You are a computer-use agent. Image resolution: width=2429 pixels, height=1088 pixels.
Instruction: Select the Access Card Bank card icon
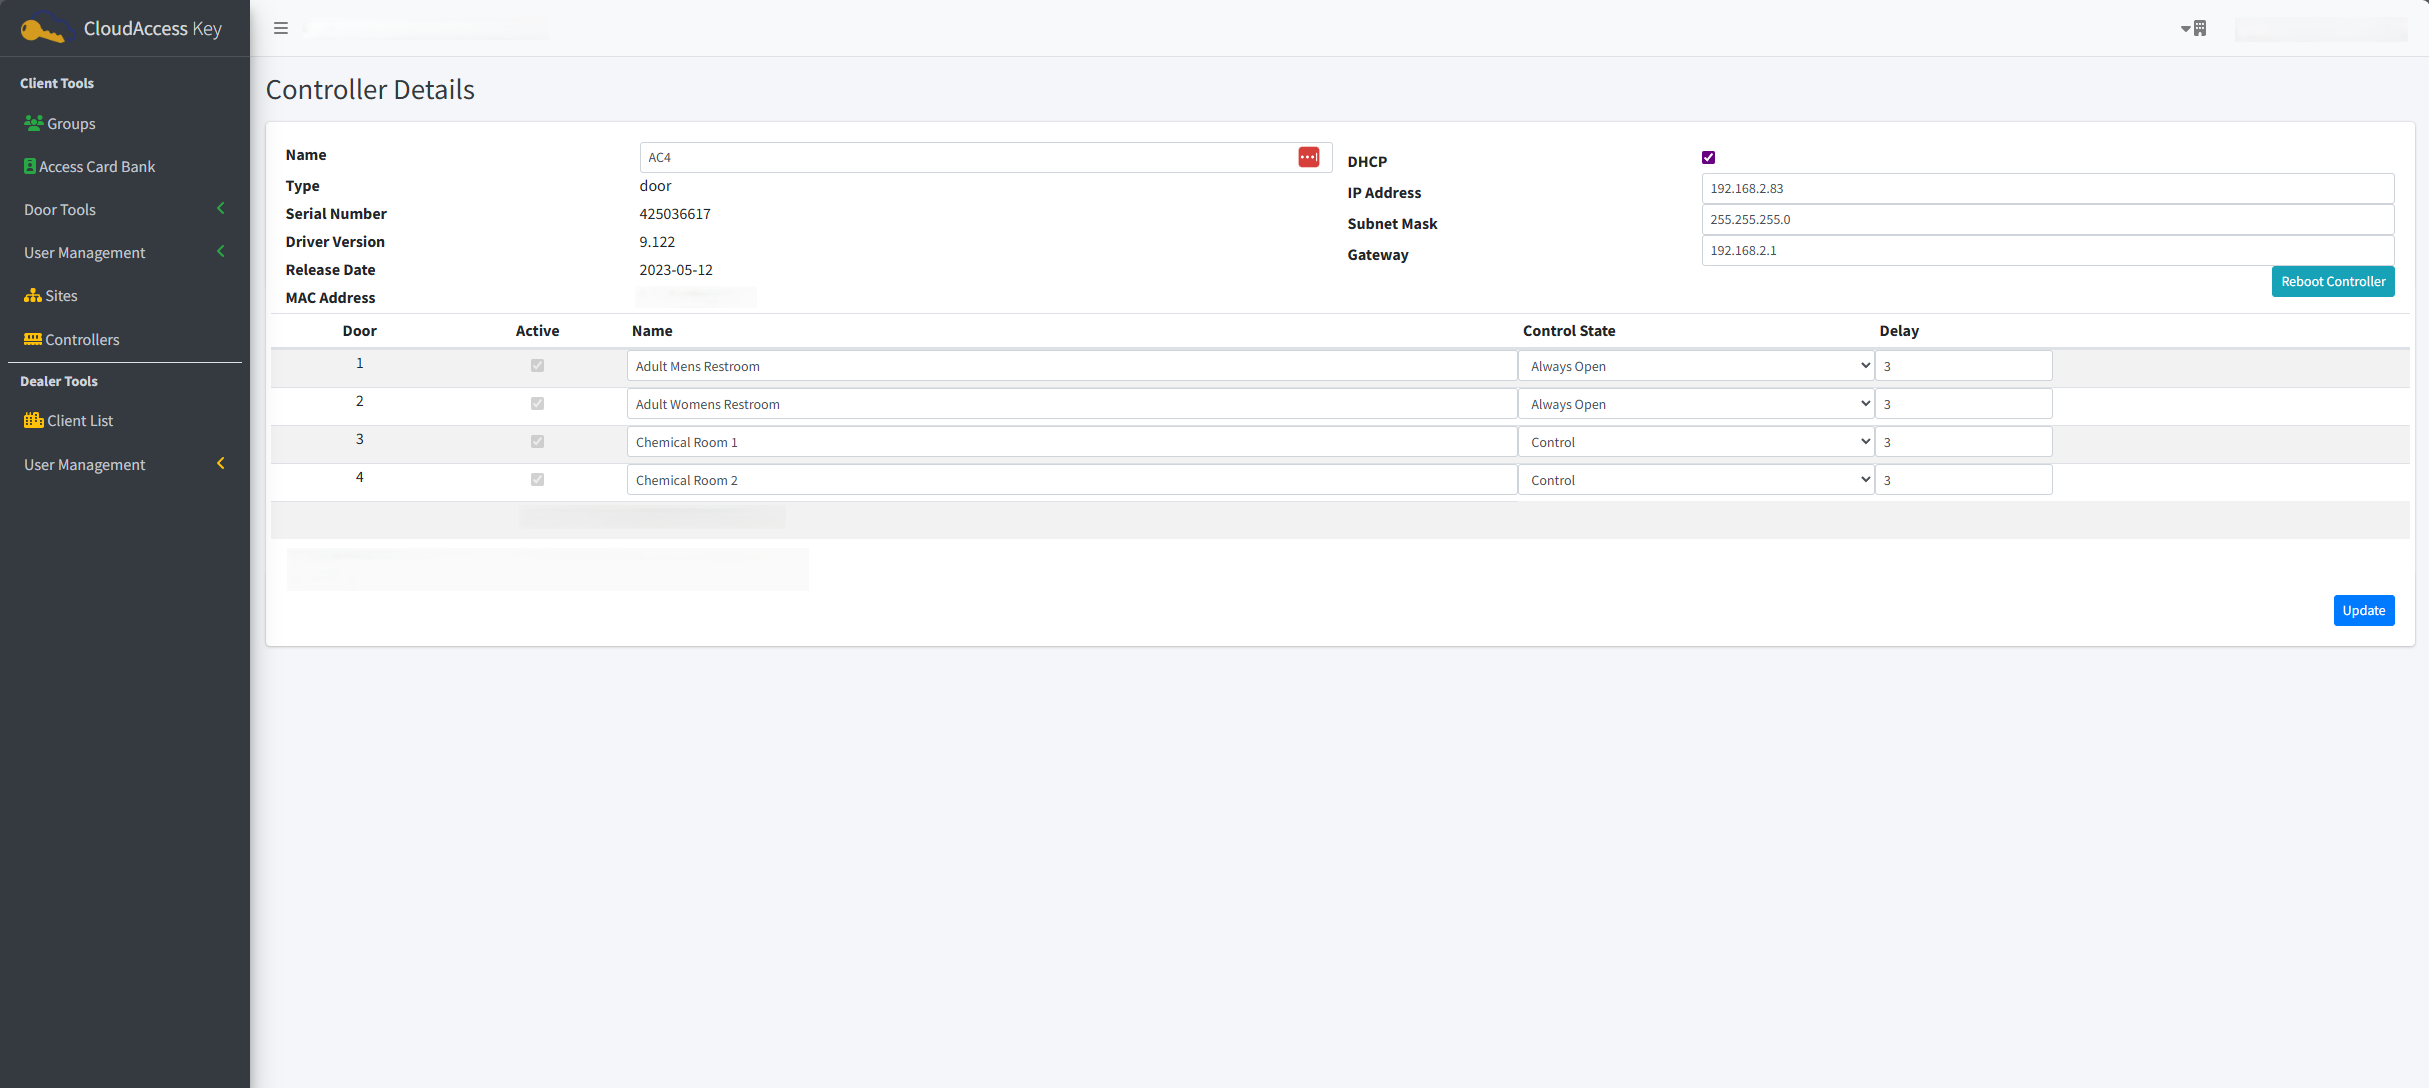[x=31, y=166]
